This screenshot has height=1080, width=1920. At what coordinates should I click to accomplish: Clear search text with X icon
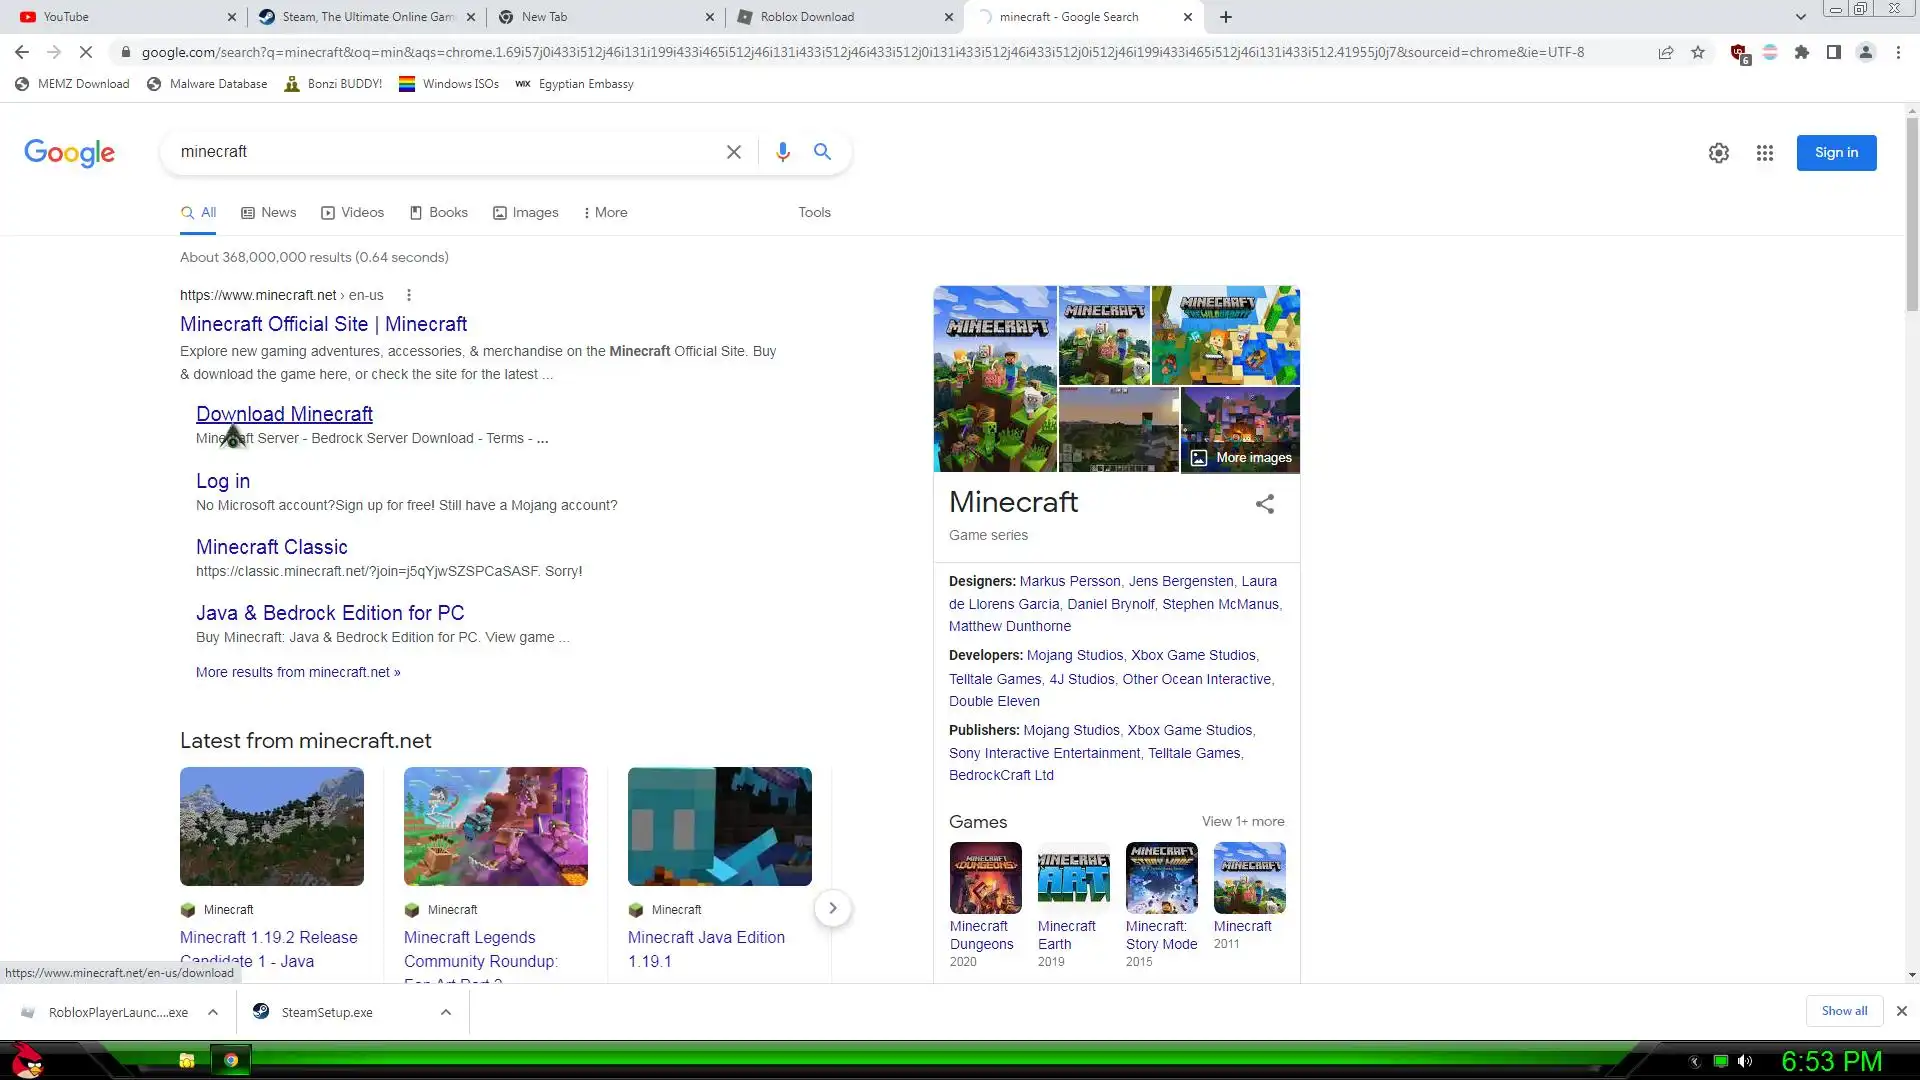[733, 152]
